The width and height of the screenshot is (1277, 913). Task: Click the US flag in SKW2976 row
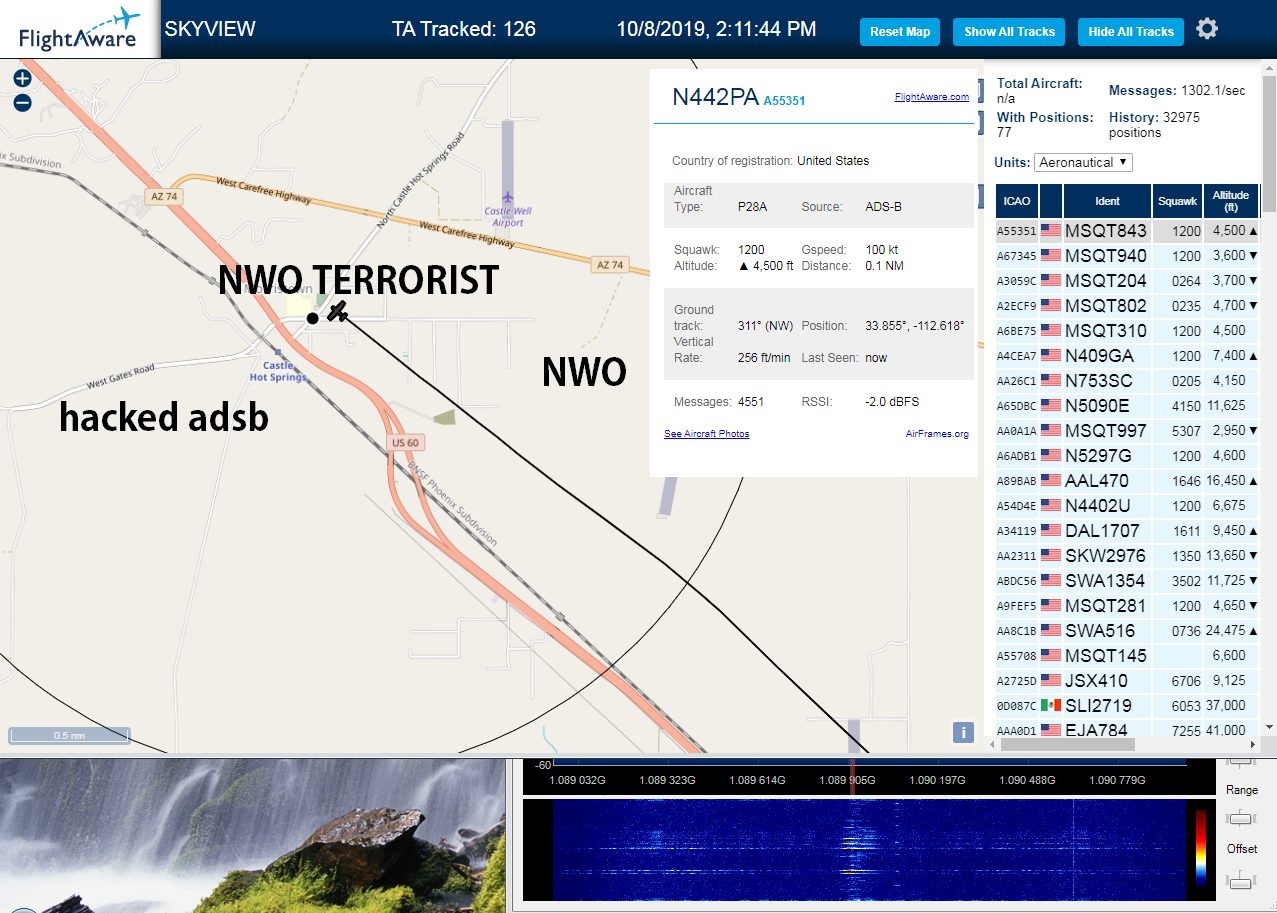[x=1051, y=556]
